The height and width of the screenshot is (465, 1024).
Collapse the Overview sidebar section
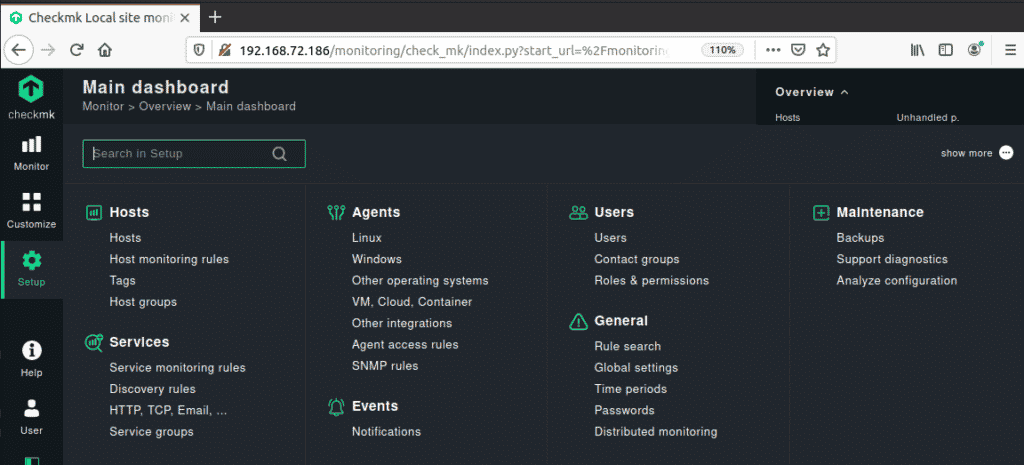click(845, 92)
